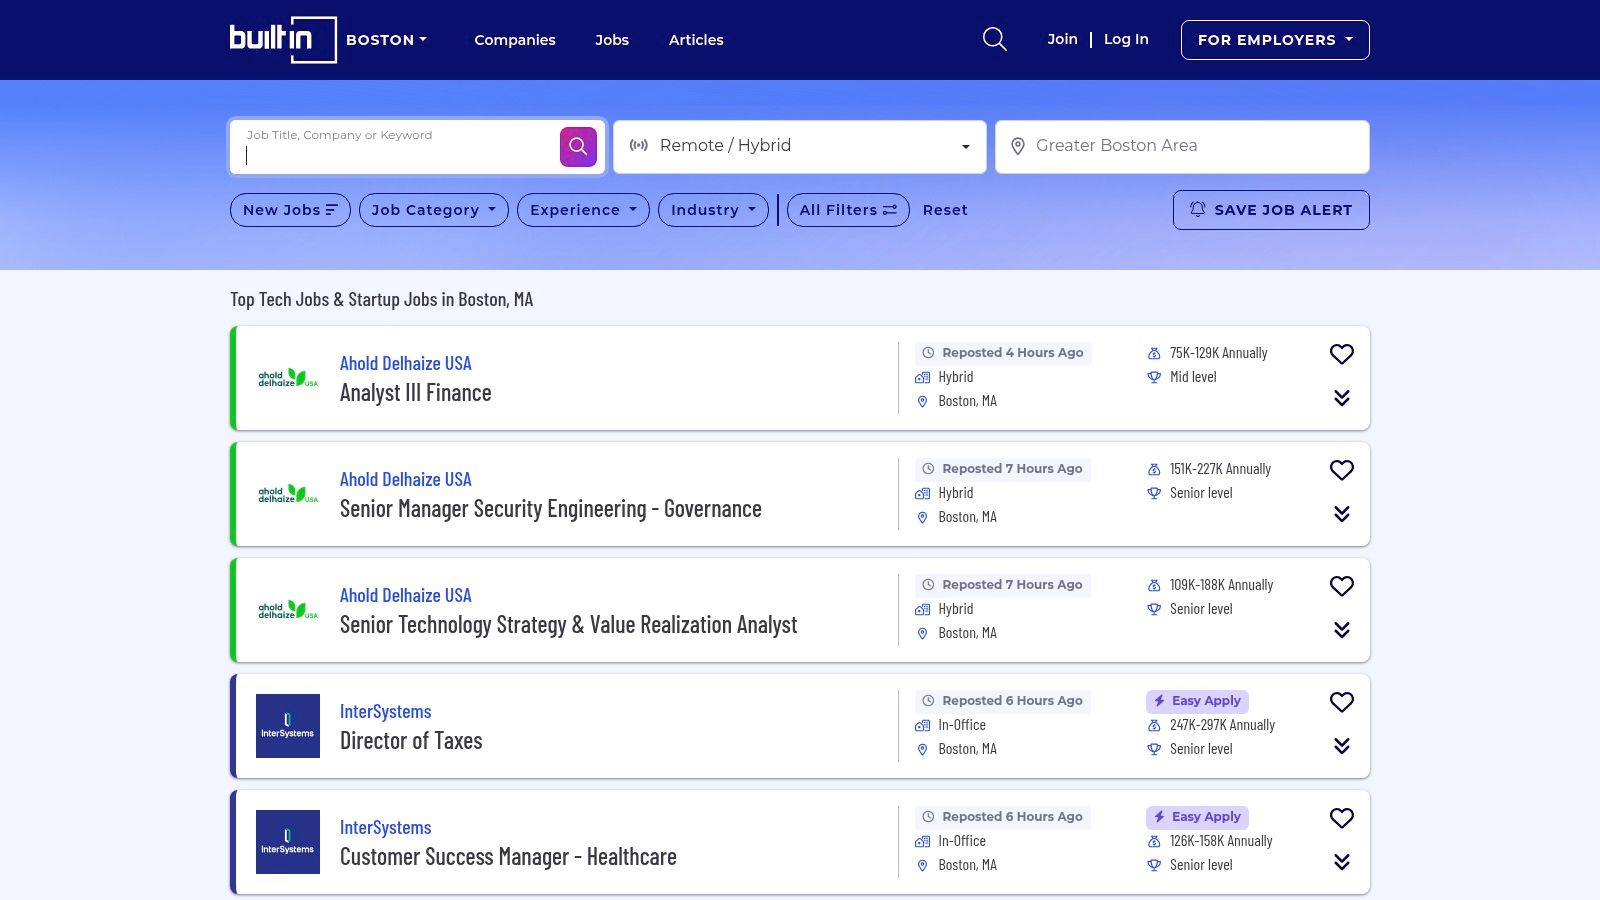1600x900 pixels.
Task: Heart the Senior Technology Strategy & Value job
Action: [x=1342, y=586]
